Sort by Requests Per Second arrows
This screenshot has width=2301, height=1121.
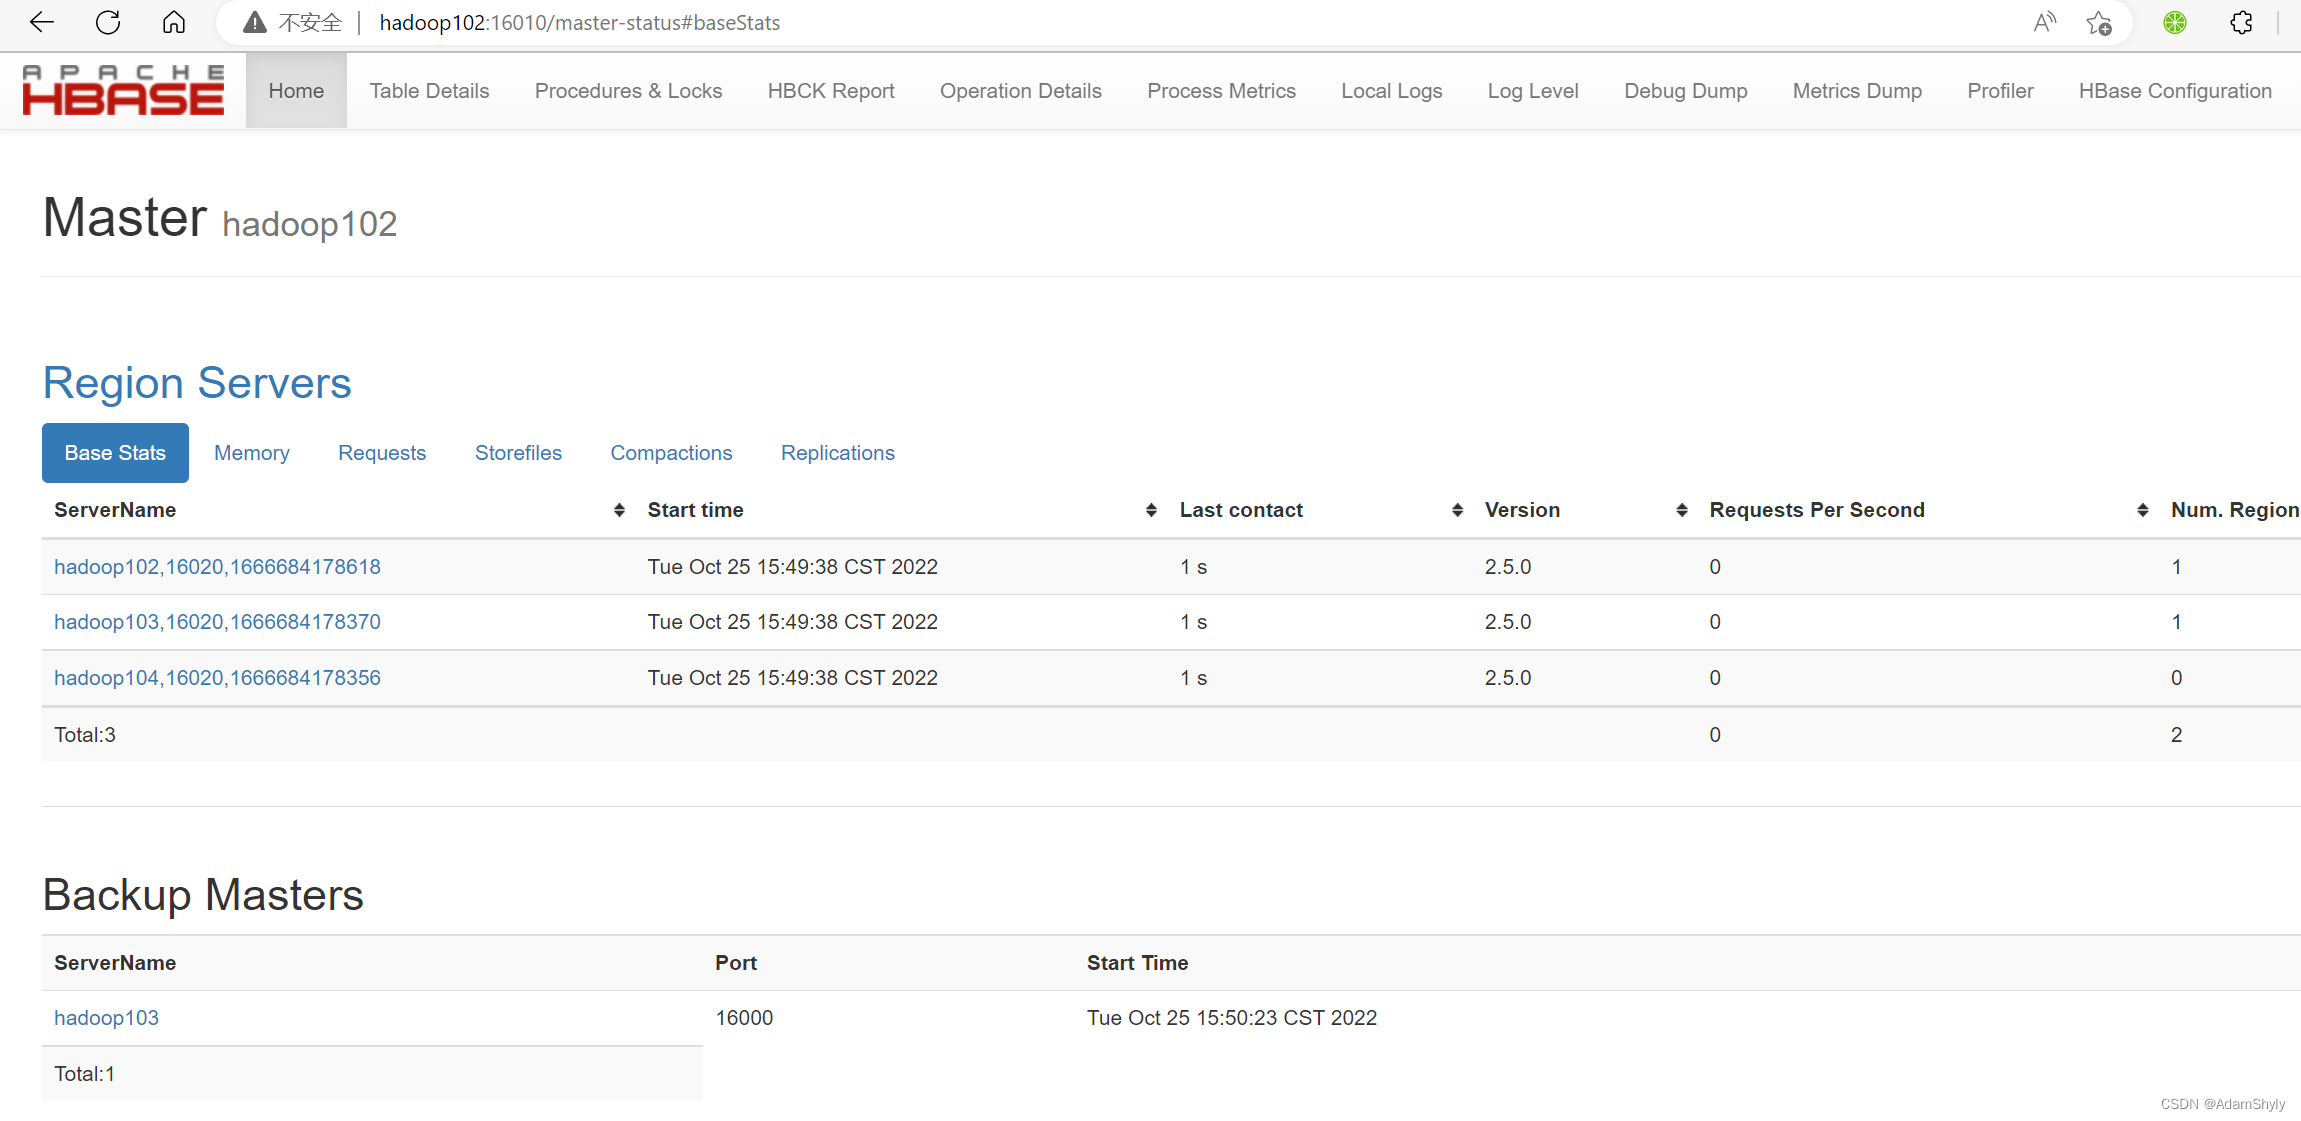point(2142,510)
